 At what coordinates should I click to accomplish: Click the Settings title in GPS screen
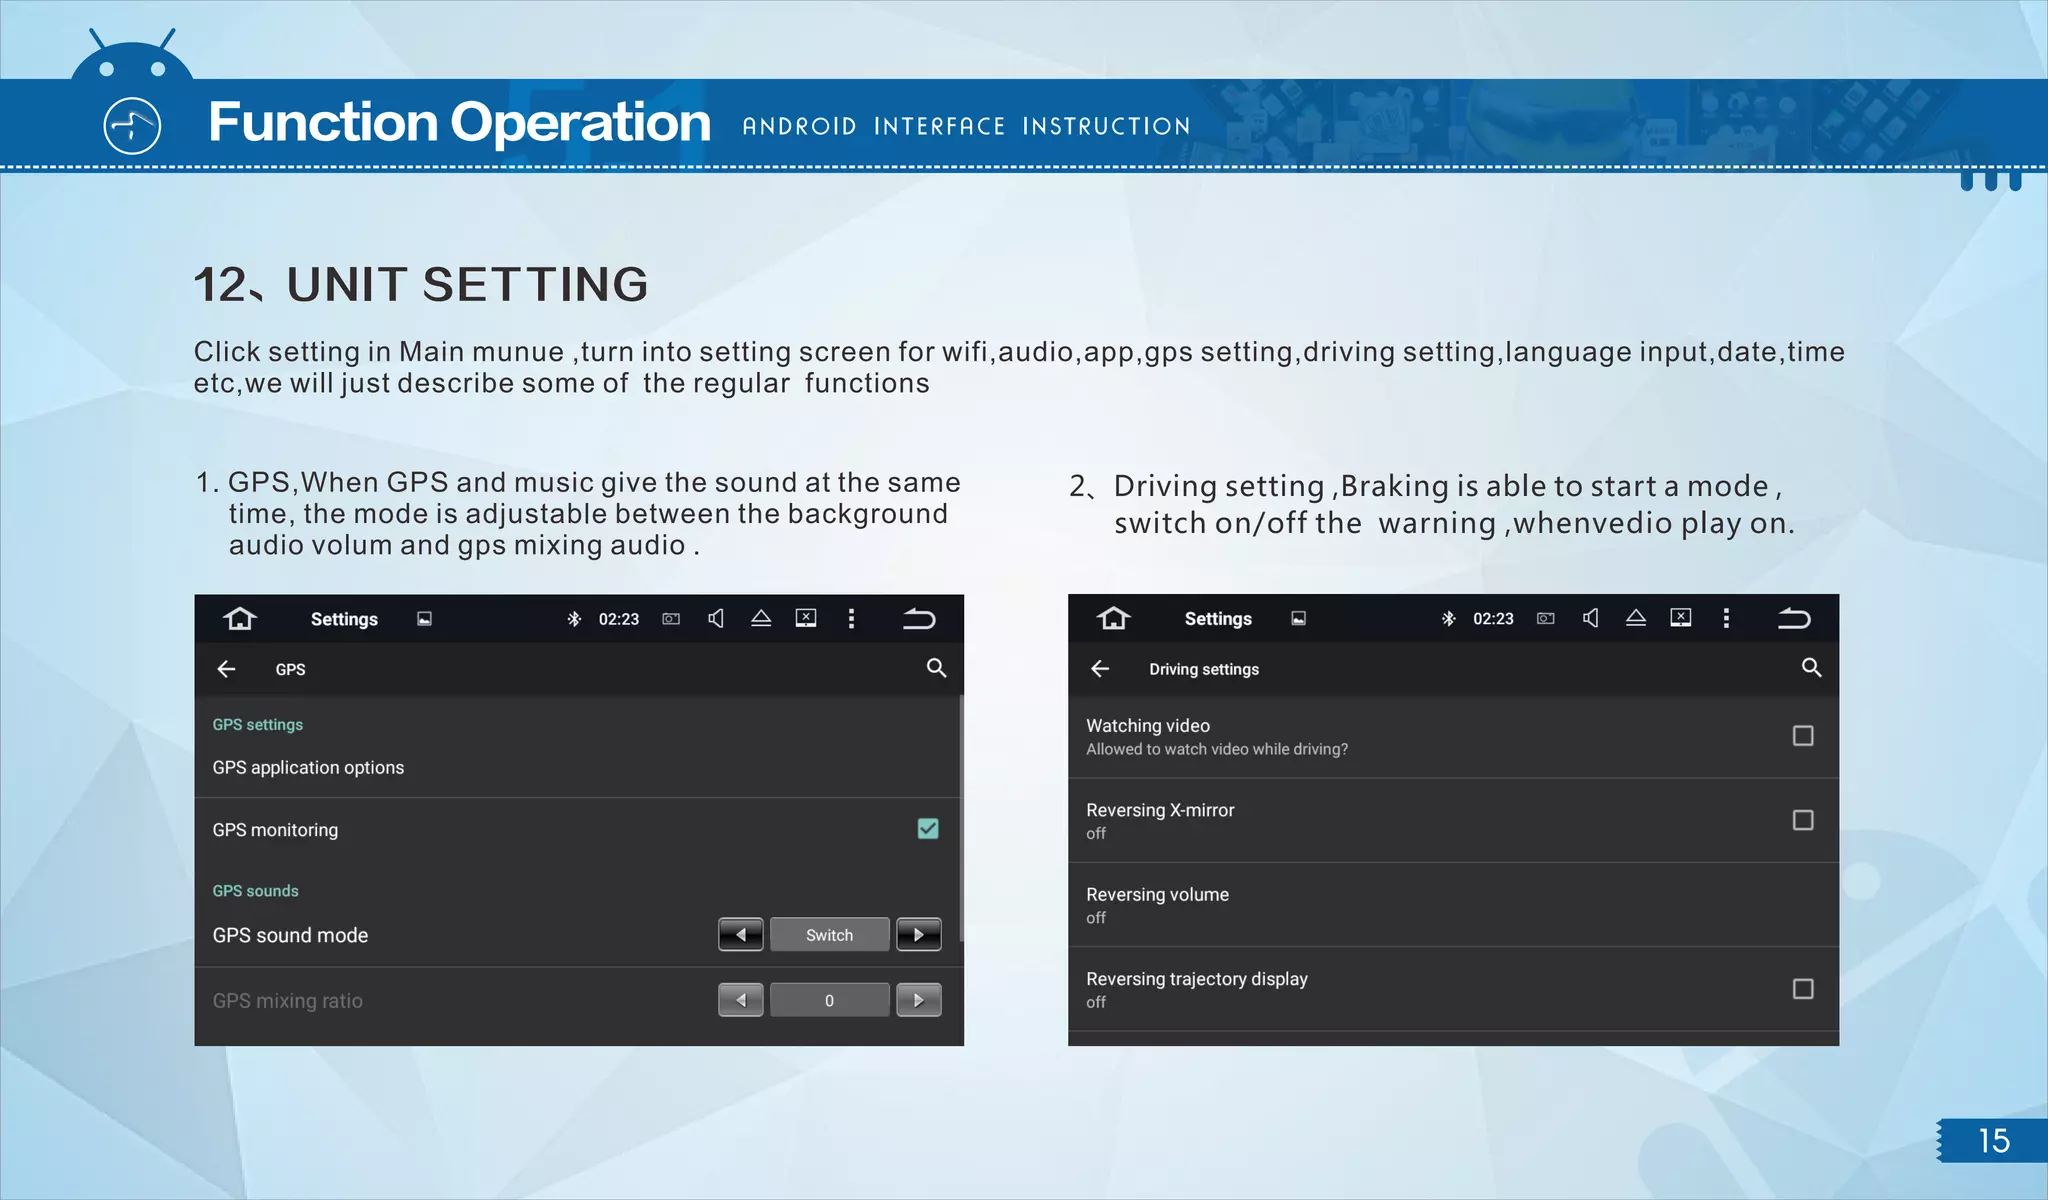pyautogui.click(x=344, y=619)
